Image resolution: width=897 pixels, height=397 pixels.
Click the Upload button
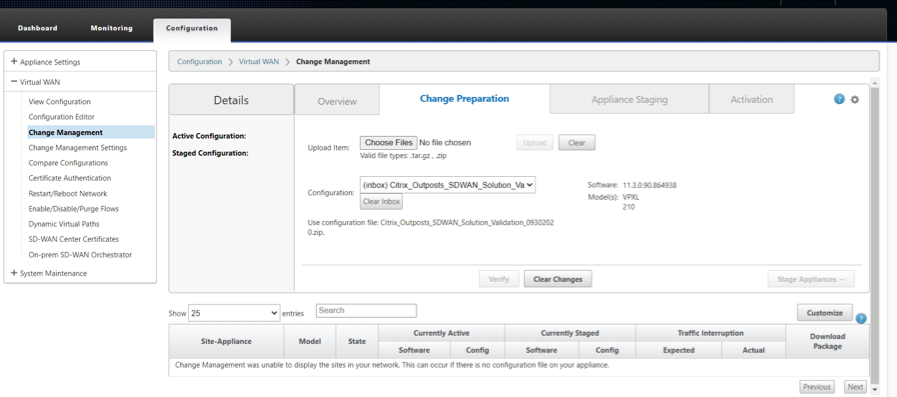coord(535,143)
